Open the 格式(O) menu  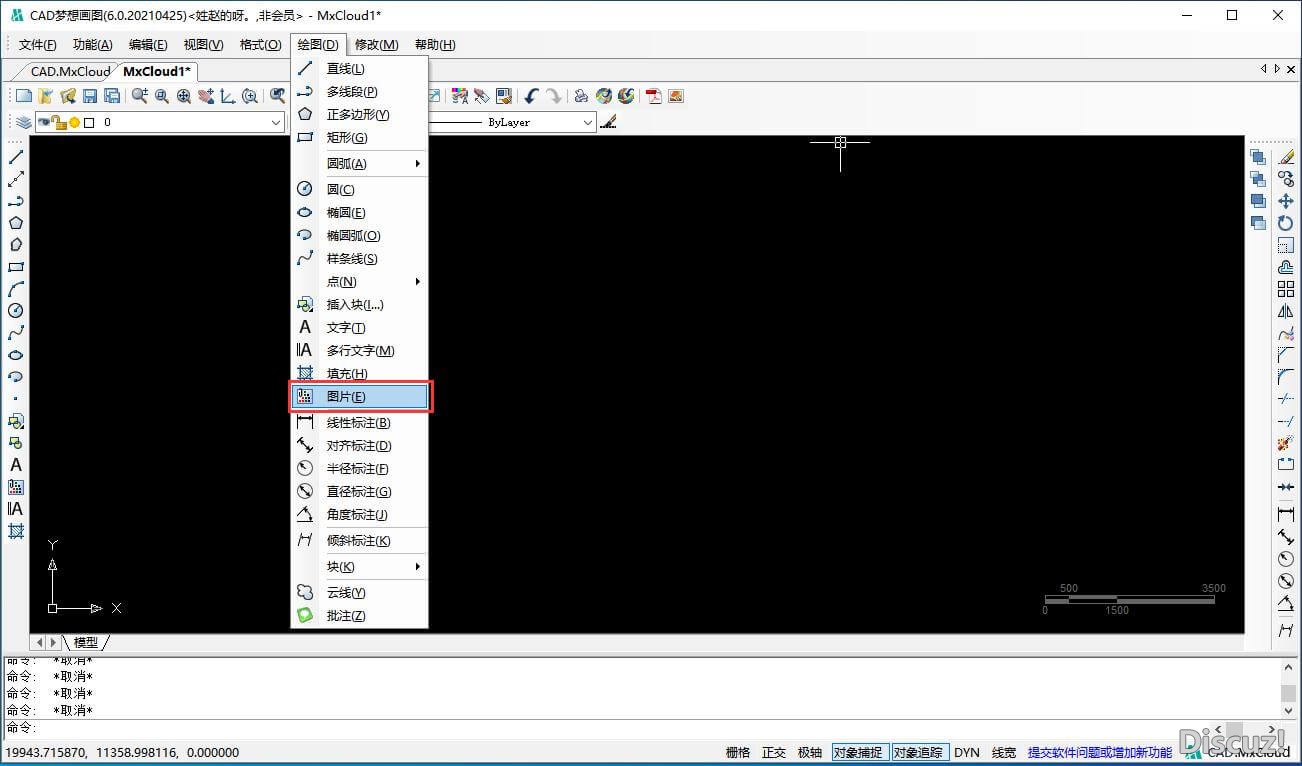click(x=260, y=45)
